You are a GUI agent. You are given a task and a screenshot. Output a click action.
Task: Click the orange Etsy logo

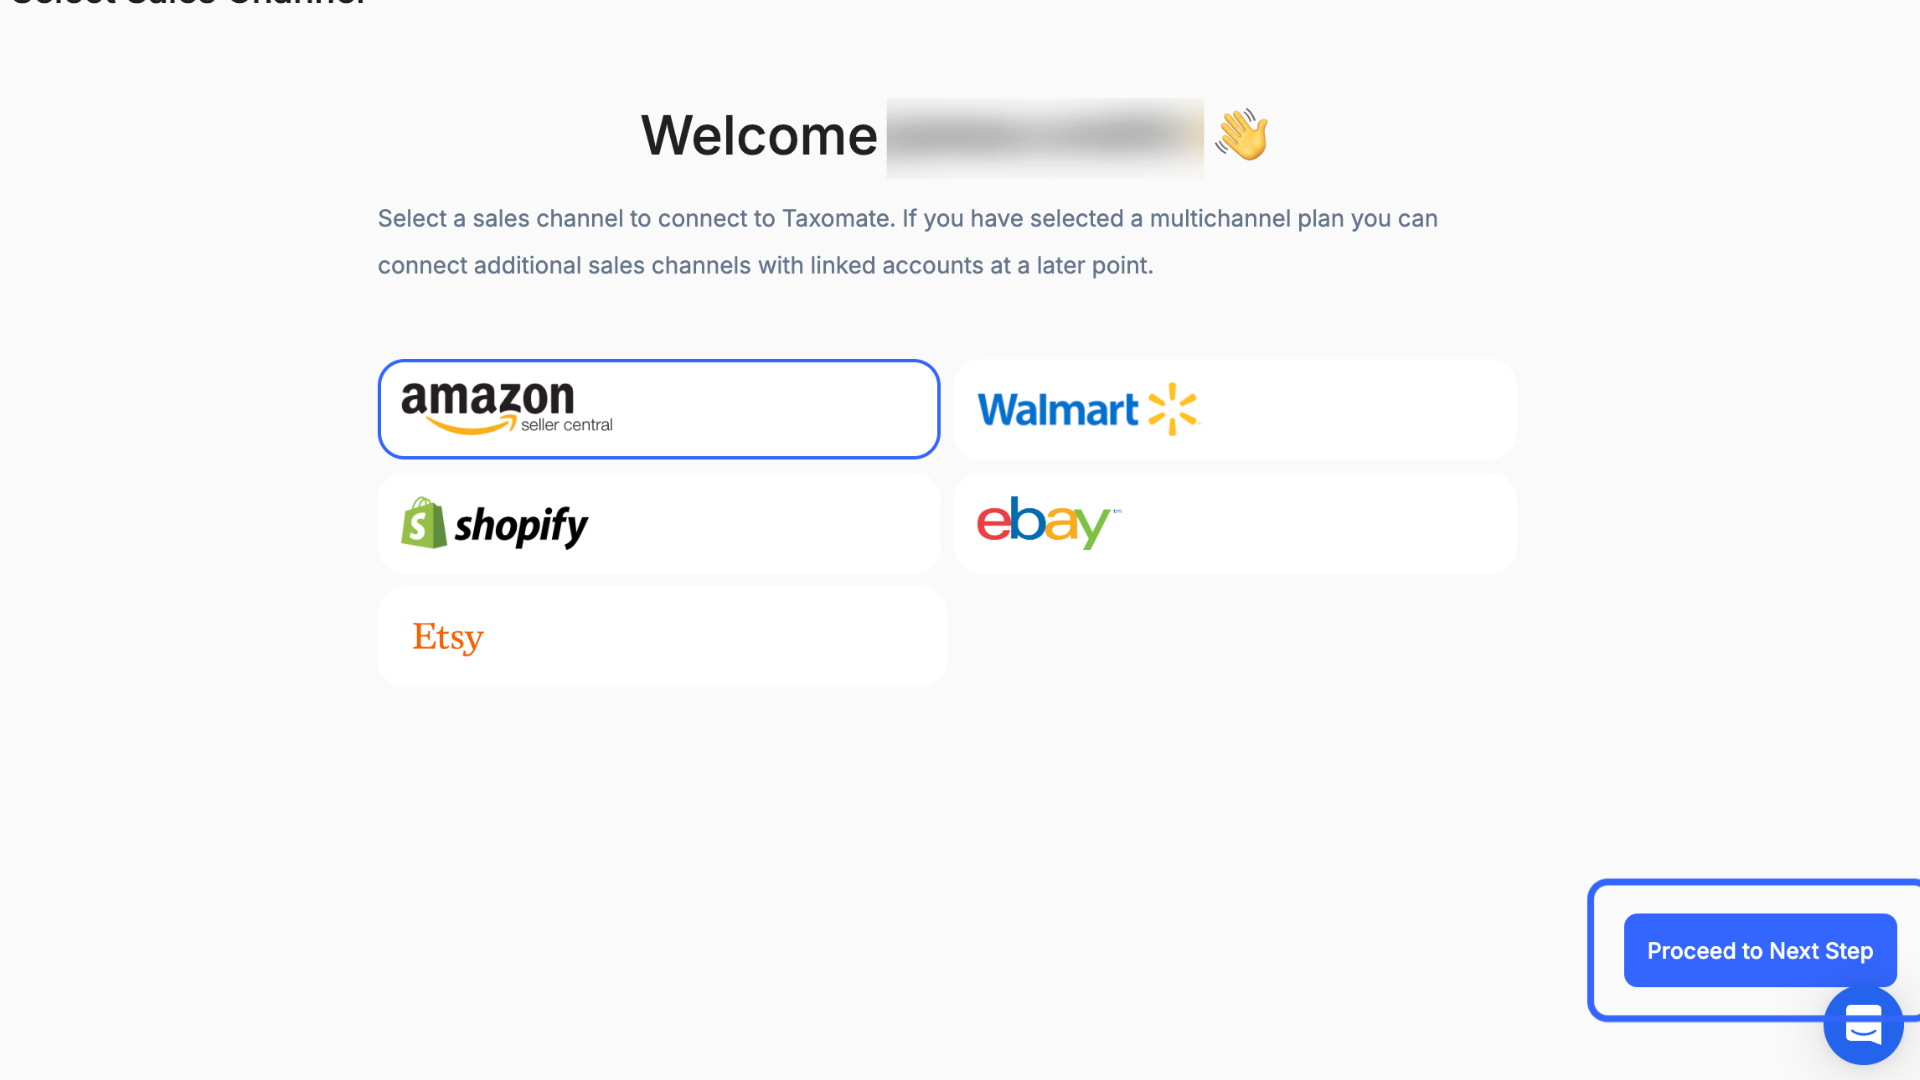pos(448,637)
